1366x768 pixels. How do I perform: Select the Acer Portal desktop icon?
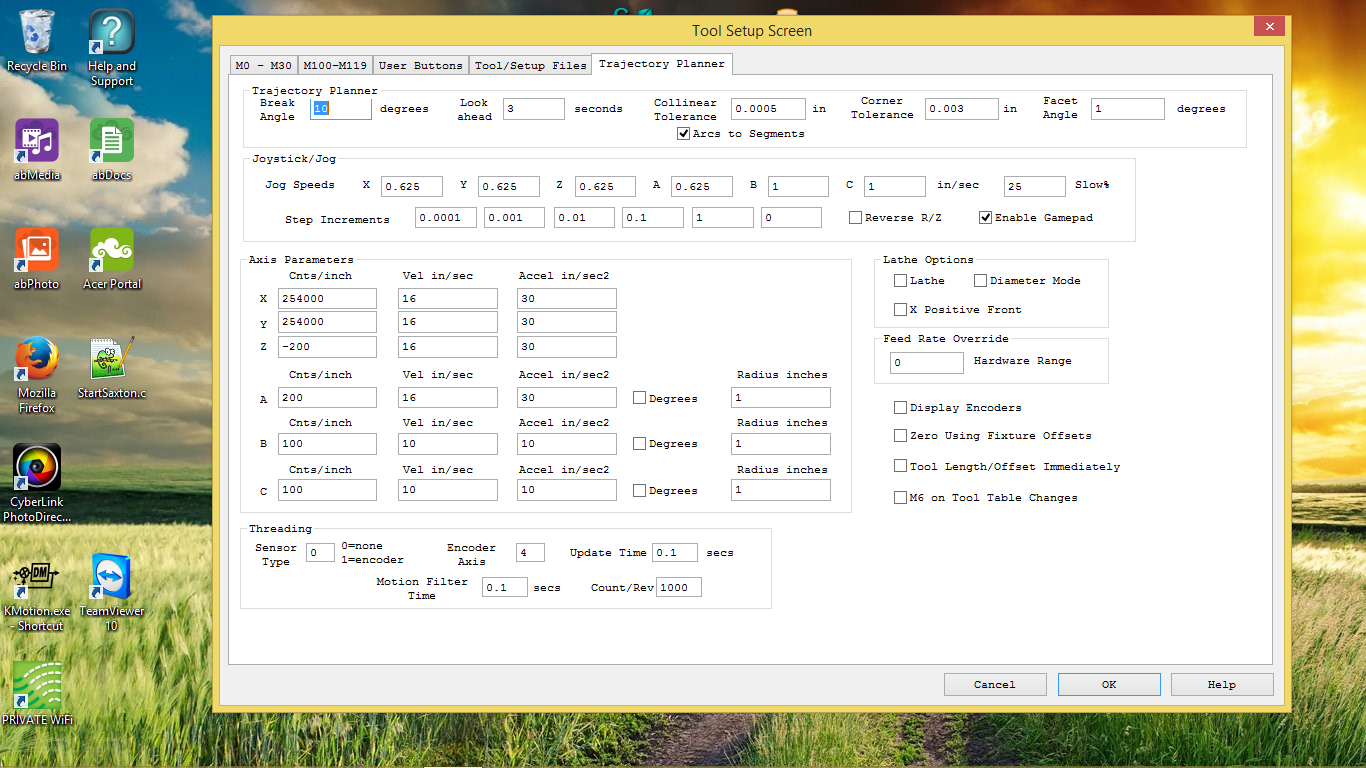pos(112,250)
